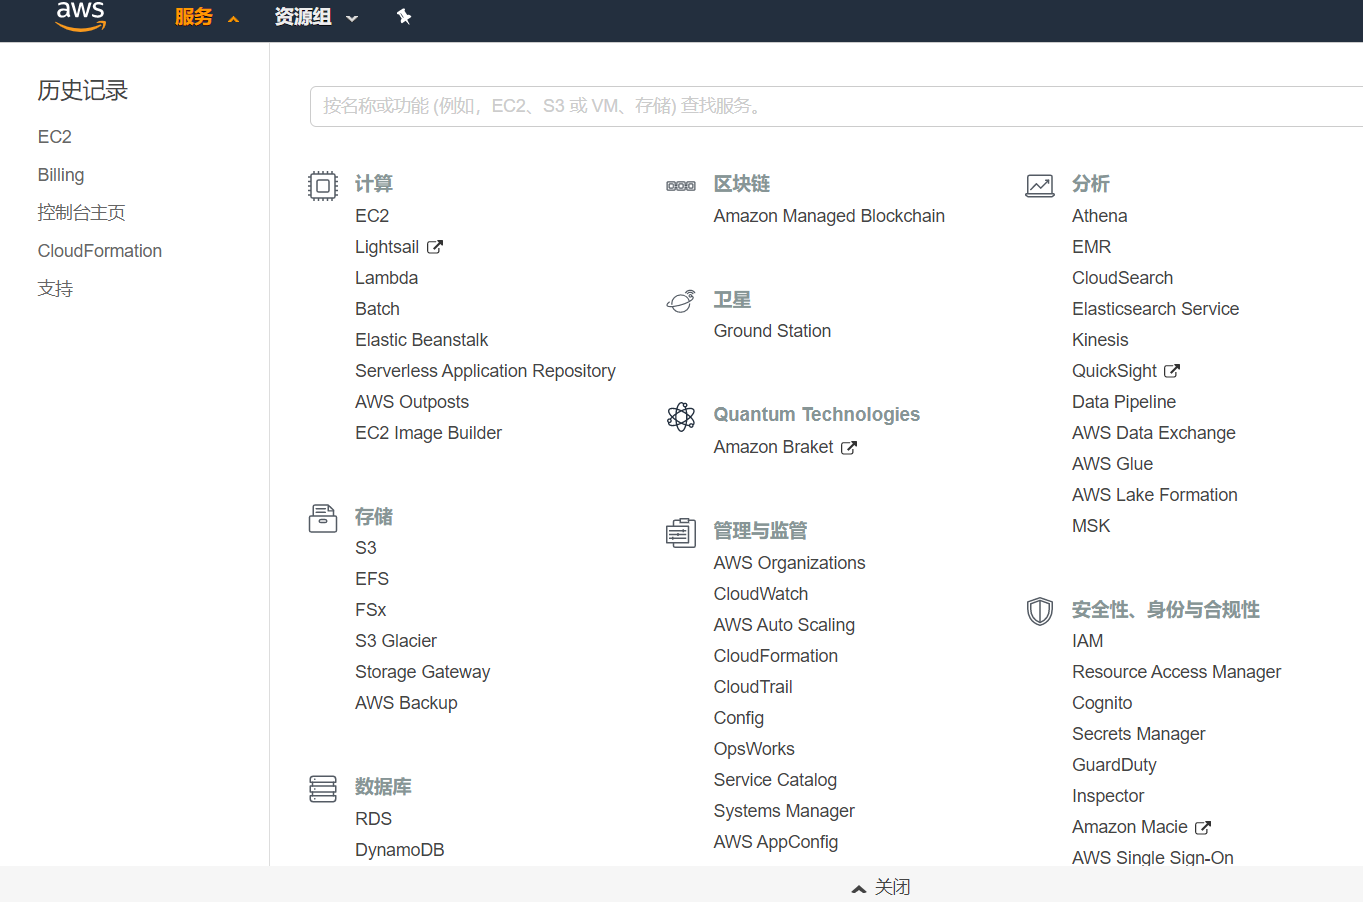Screen dimensions: 1363x902
Task: Click external link icon beside Amazon Braket
Action: coord(849,448)
